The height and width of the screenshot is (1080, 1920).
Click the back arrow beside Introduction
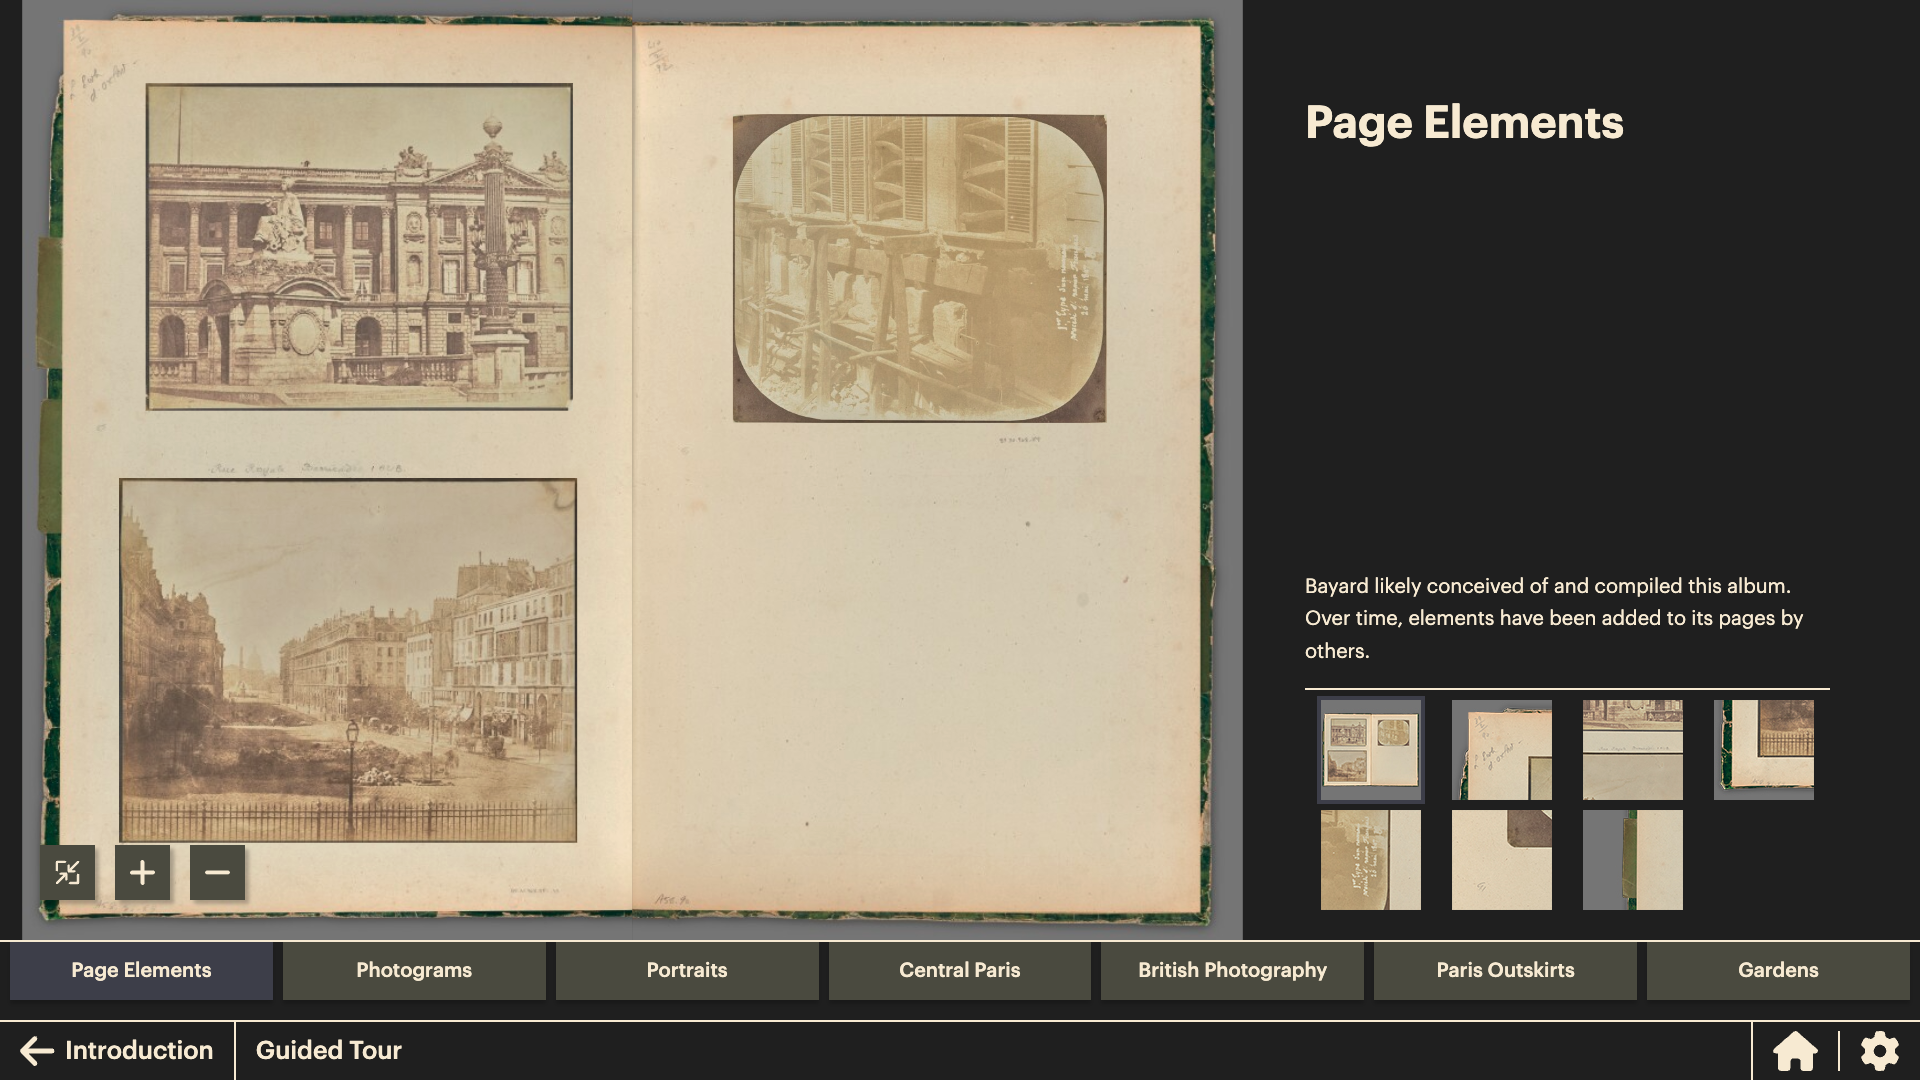(37, 1051)
